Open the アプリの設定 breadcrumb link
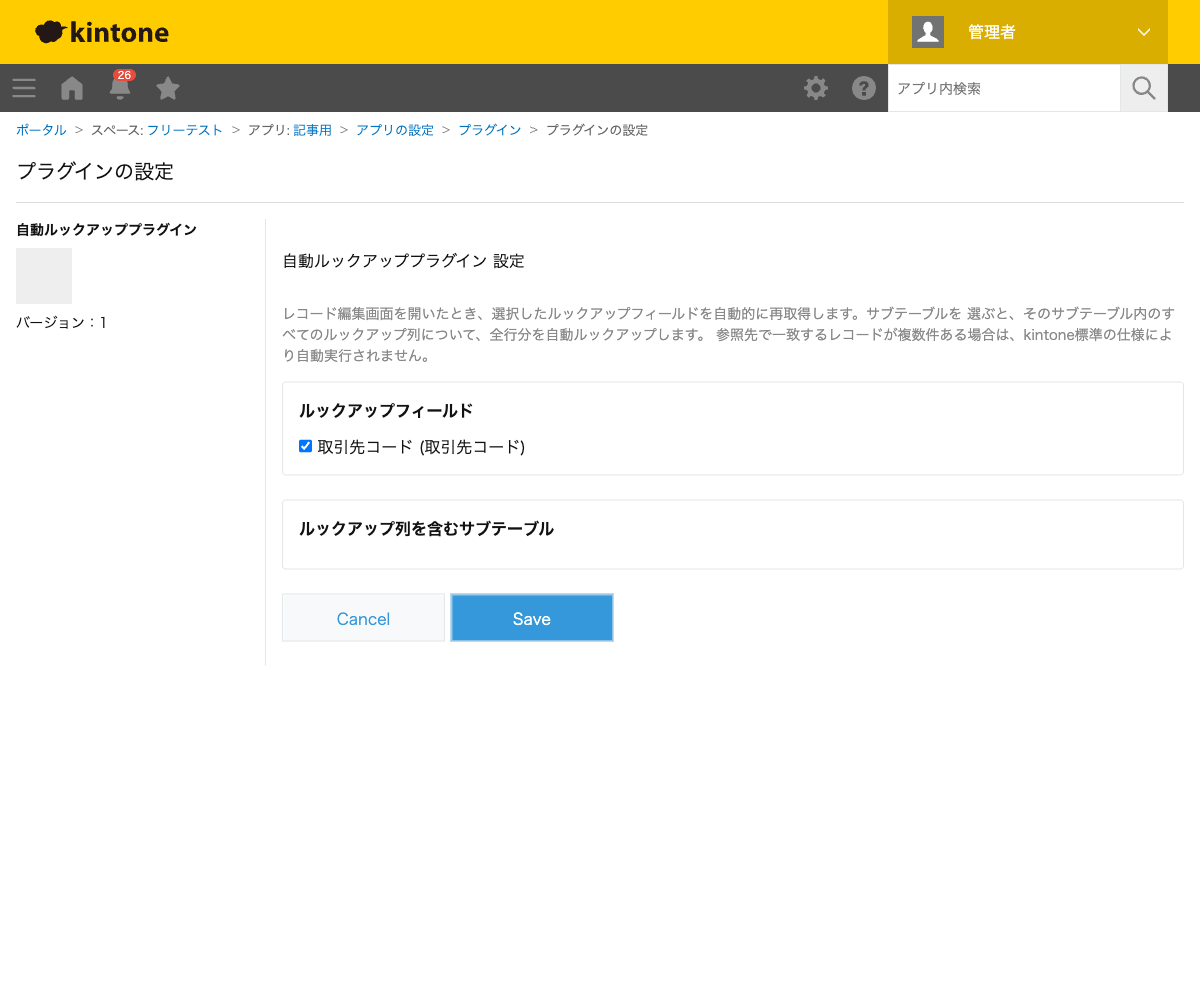Viewport: 1200px width, 1000px height. coord(395,130)
